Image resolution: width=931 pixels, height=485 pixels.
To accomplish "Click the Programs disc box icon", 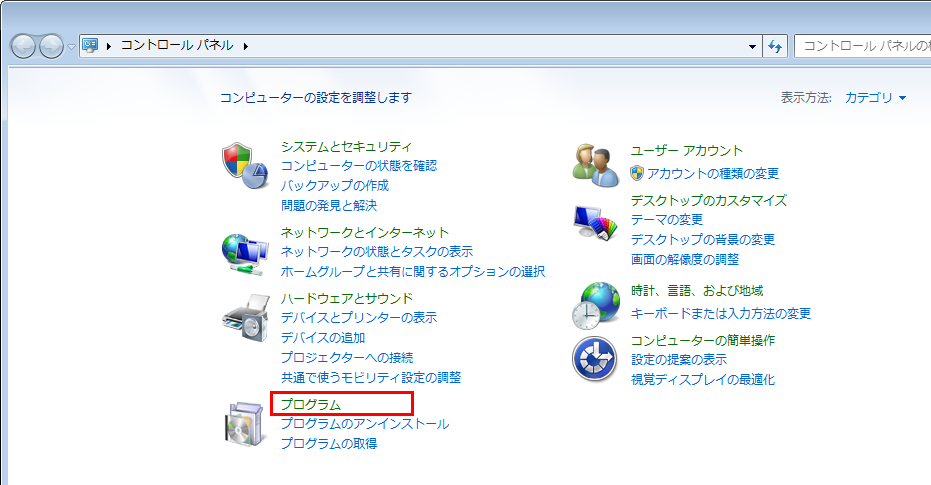I will click(245, 423).
